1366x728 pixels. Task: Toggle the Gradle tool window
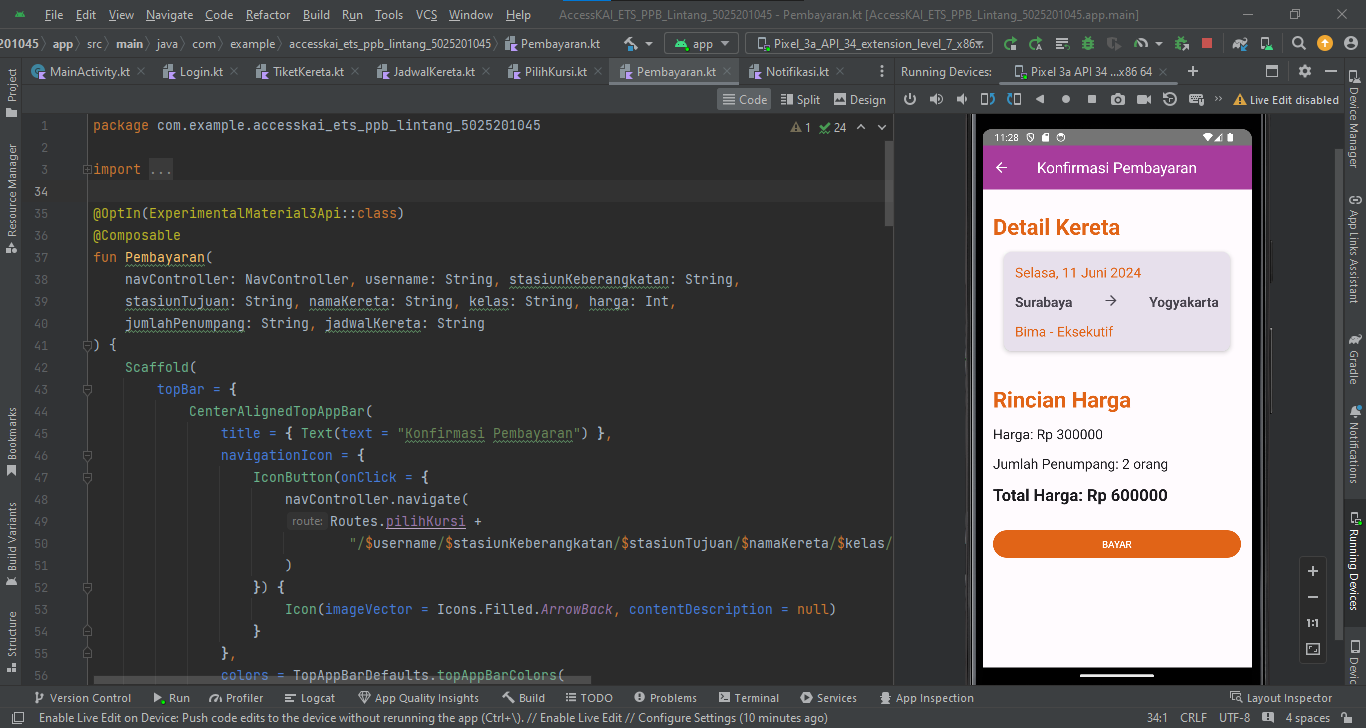coord(1355,358)
